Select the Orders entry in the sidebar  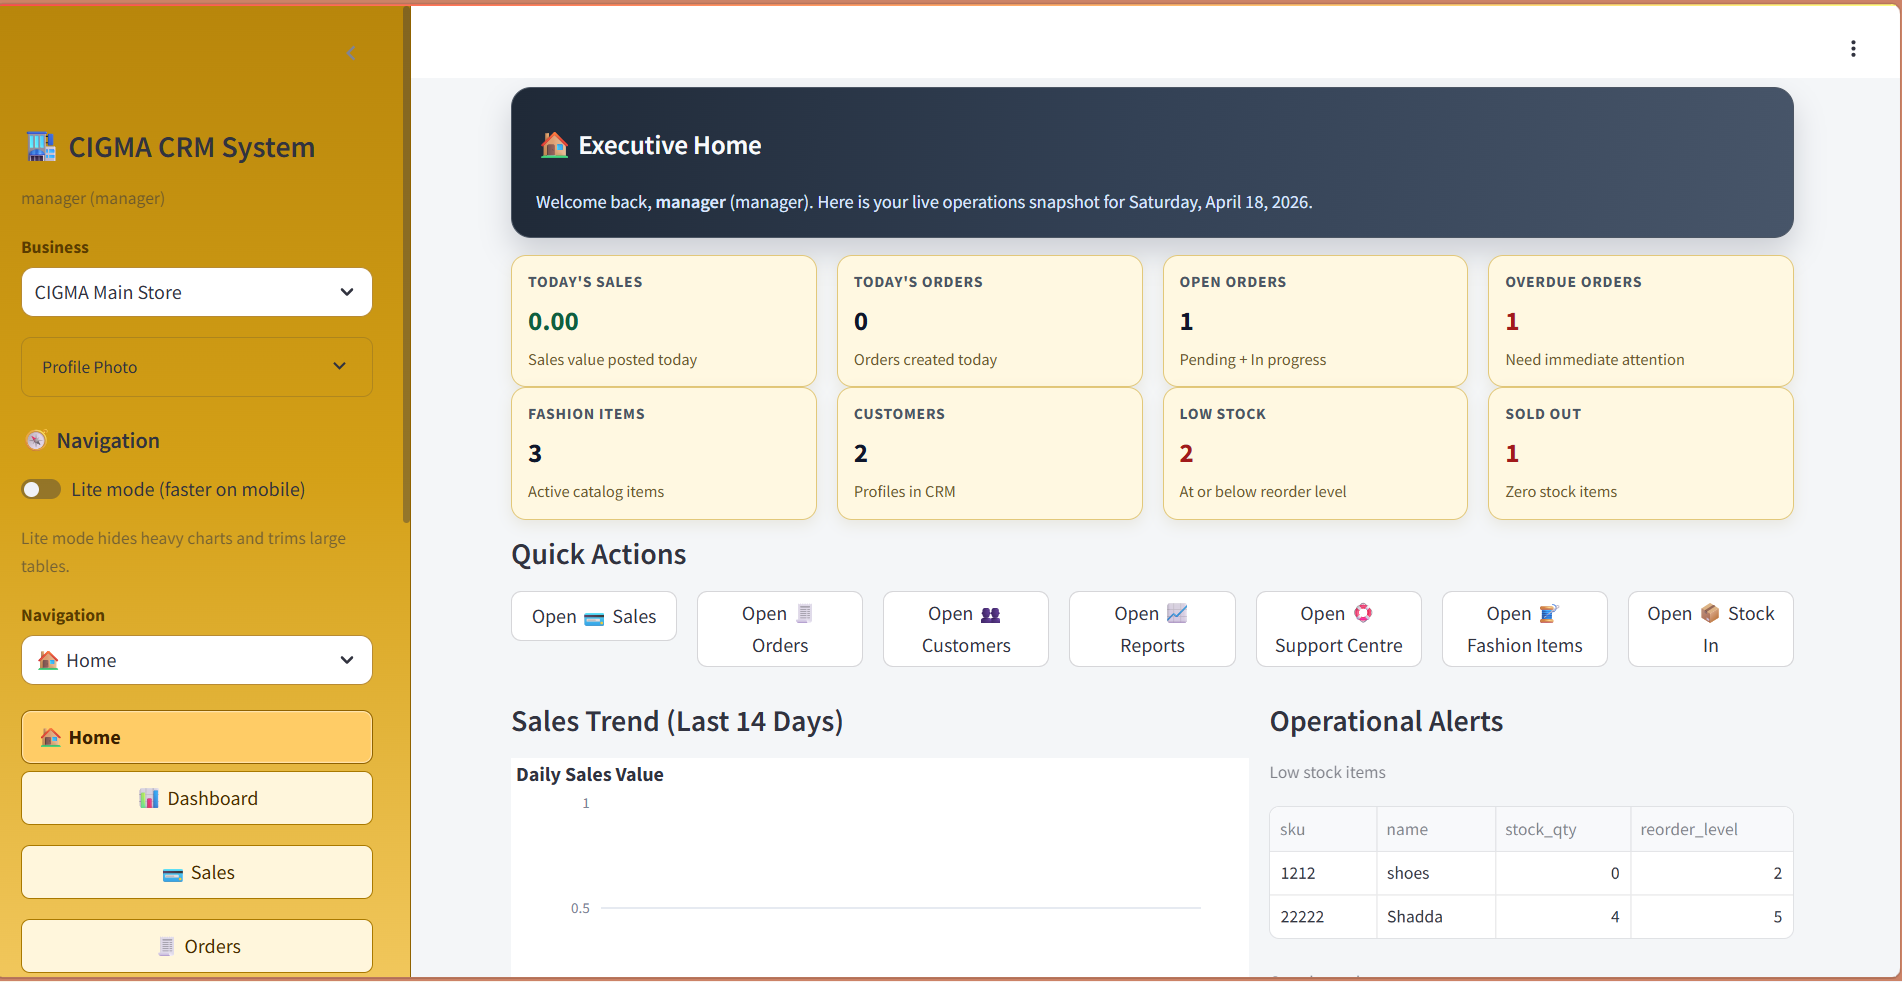[x=196, y=945]
